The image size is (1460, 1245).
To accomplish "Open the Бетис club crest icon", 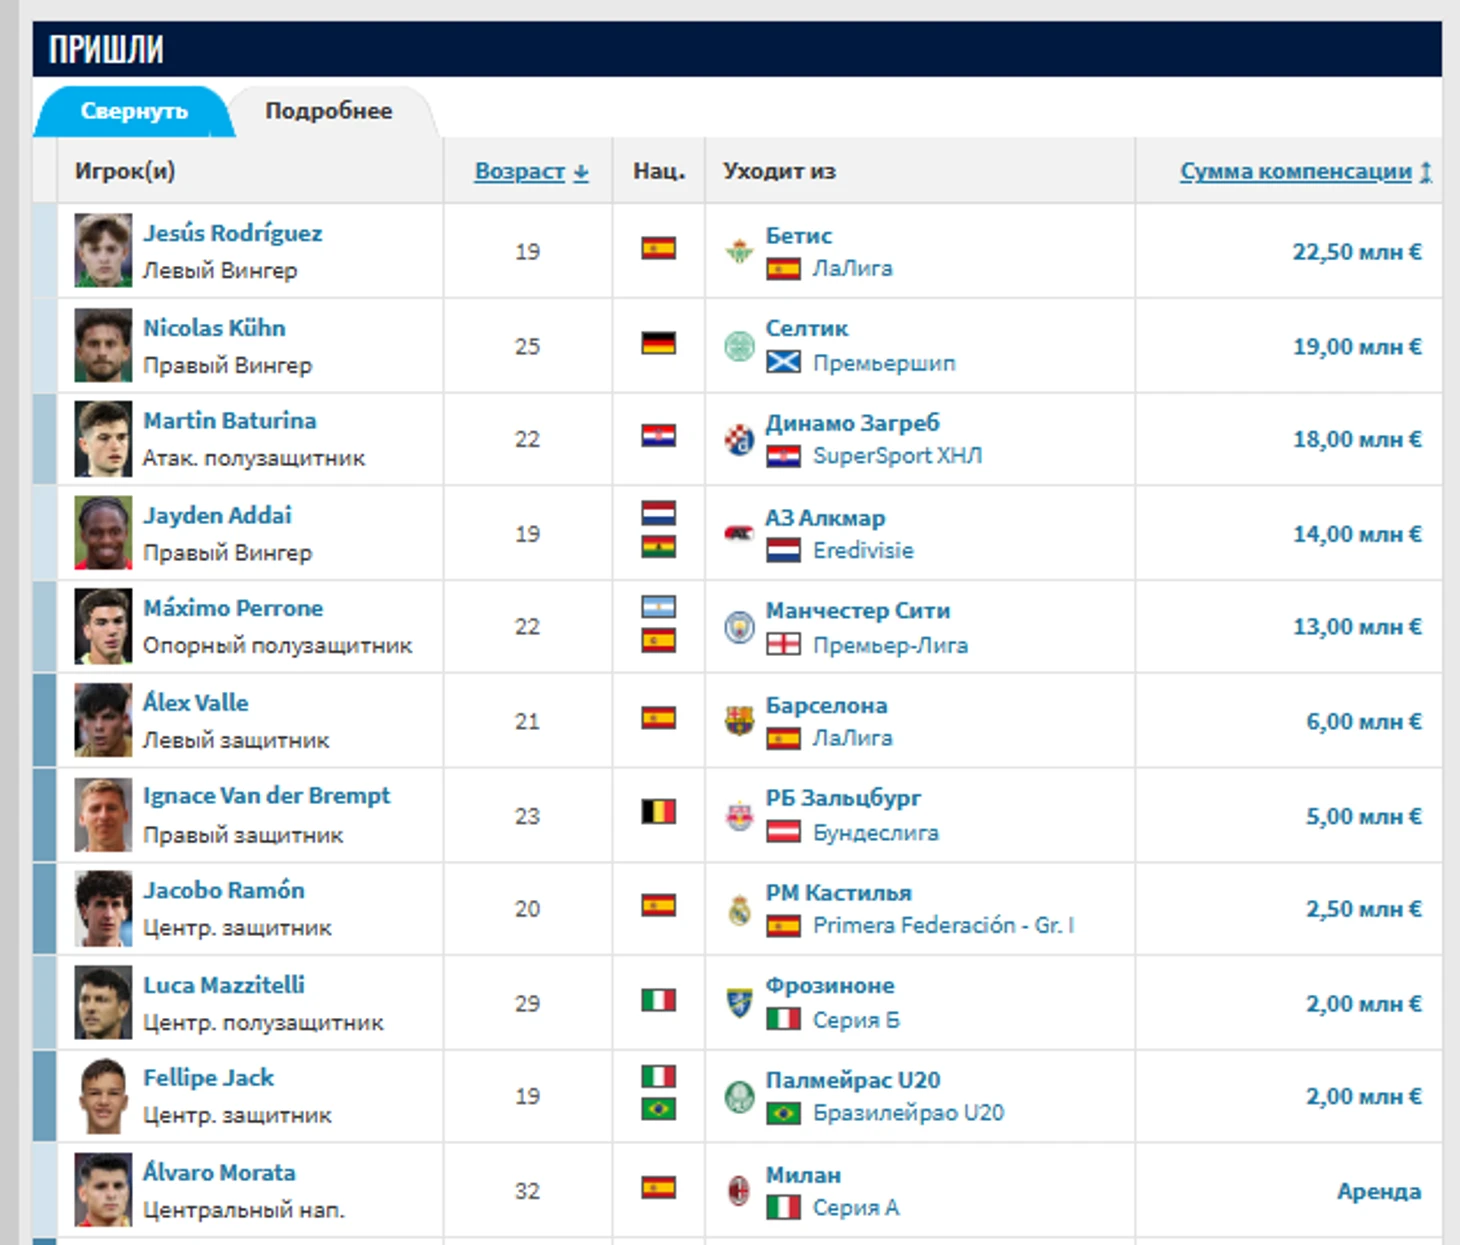I will [739, 251].
